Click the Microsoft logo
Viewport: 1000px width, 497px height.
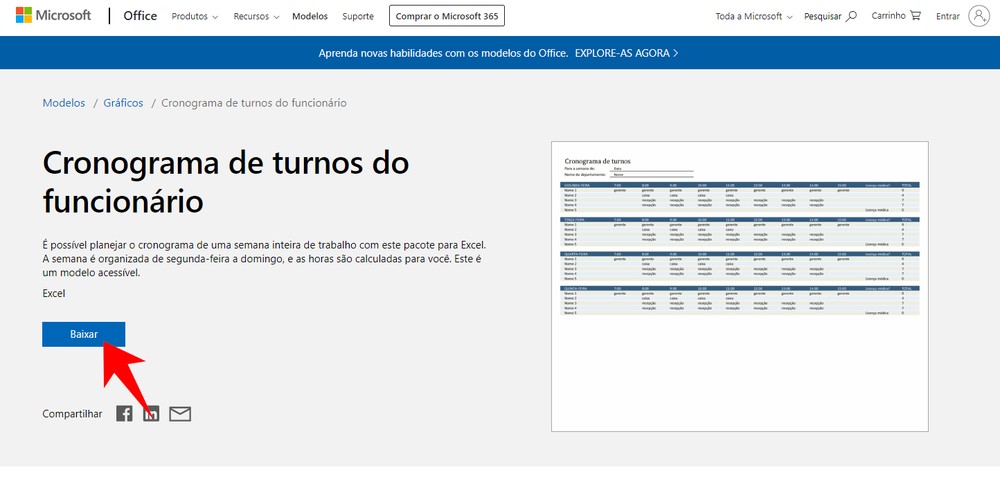tap(54, 16)
